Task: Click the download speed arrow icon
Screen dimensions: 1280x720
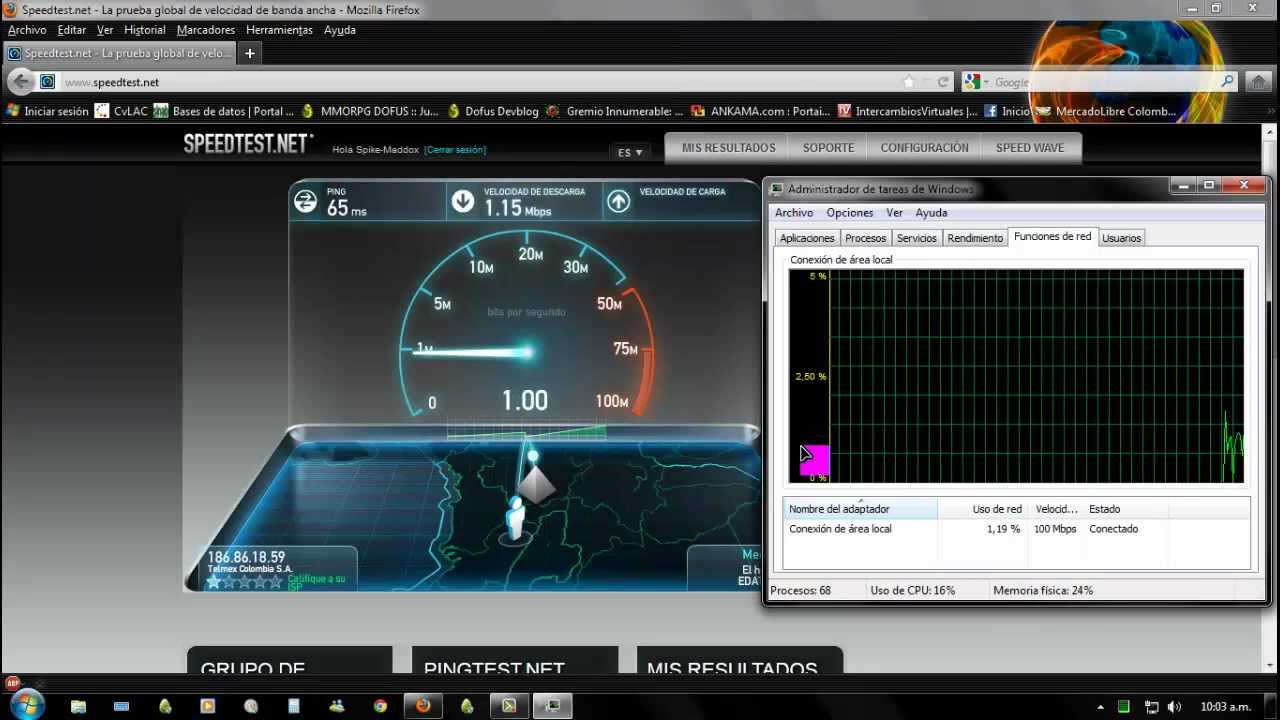Action: [x=462, y=201]
